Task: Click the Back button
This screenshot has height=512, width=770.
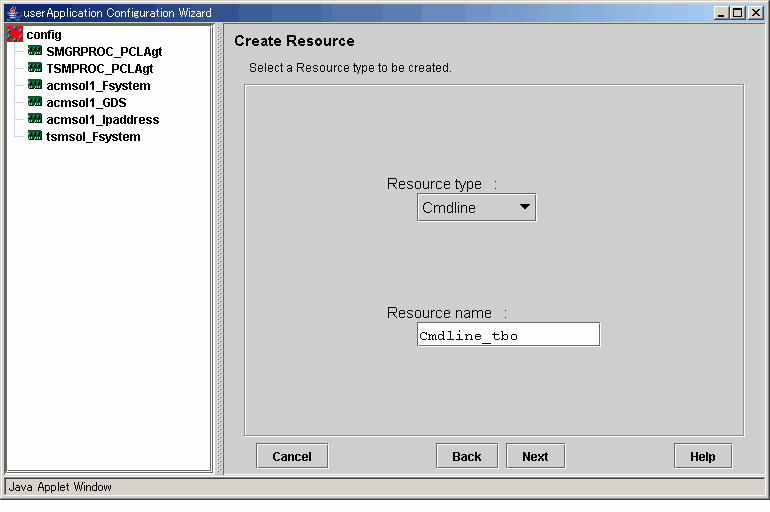Action: click(x=467, y=457)
